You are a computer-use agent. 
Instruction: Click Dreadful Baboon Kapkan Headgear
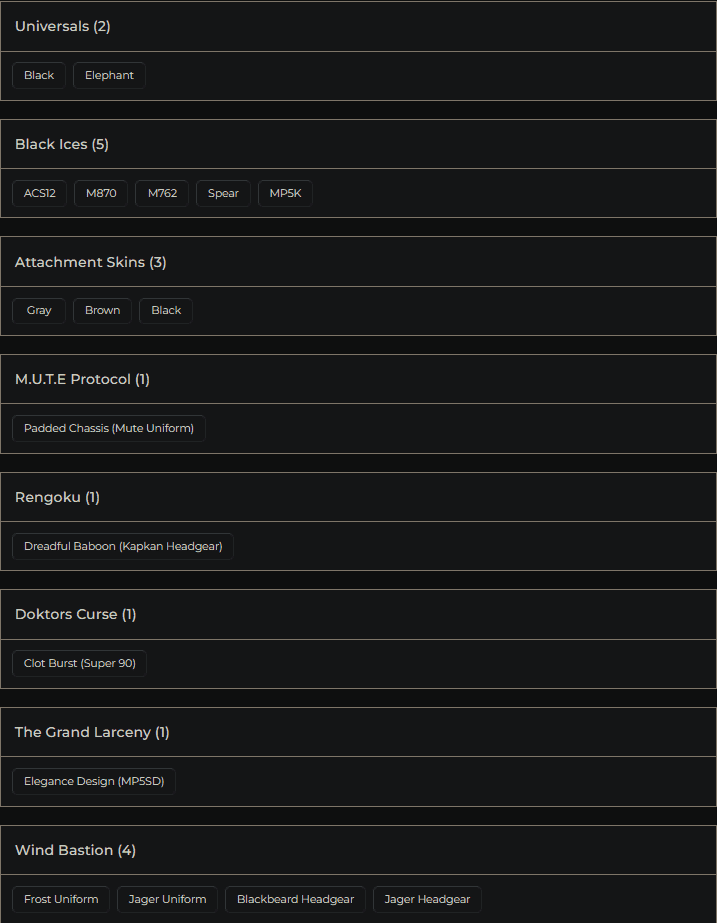click(122, 546)
